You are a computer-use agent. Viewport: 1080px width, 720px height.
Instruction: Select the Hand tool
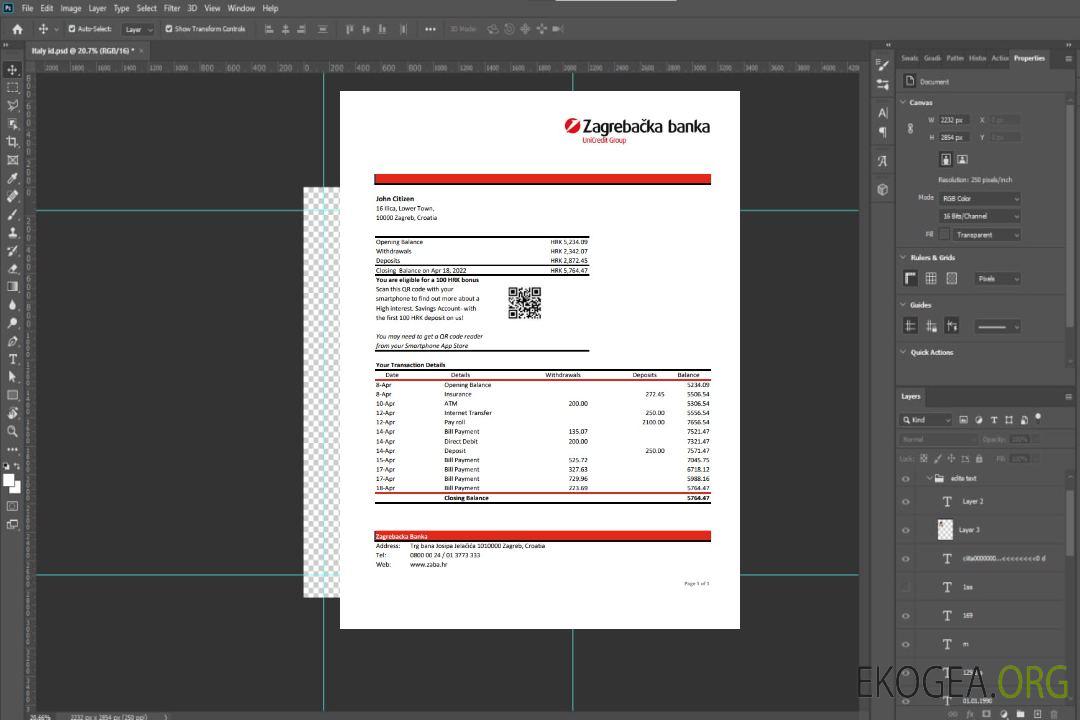pos(12,413)
